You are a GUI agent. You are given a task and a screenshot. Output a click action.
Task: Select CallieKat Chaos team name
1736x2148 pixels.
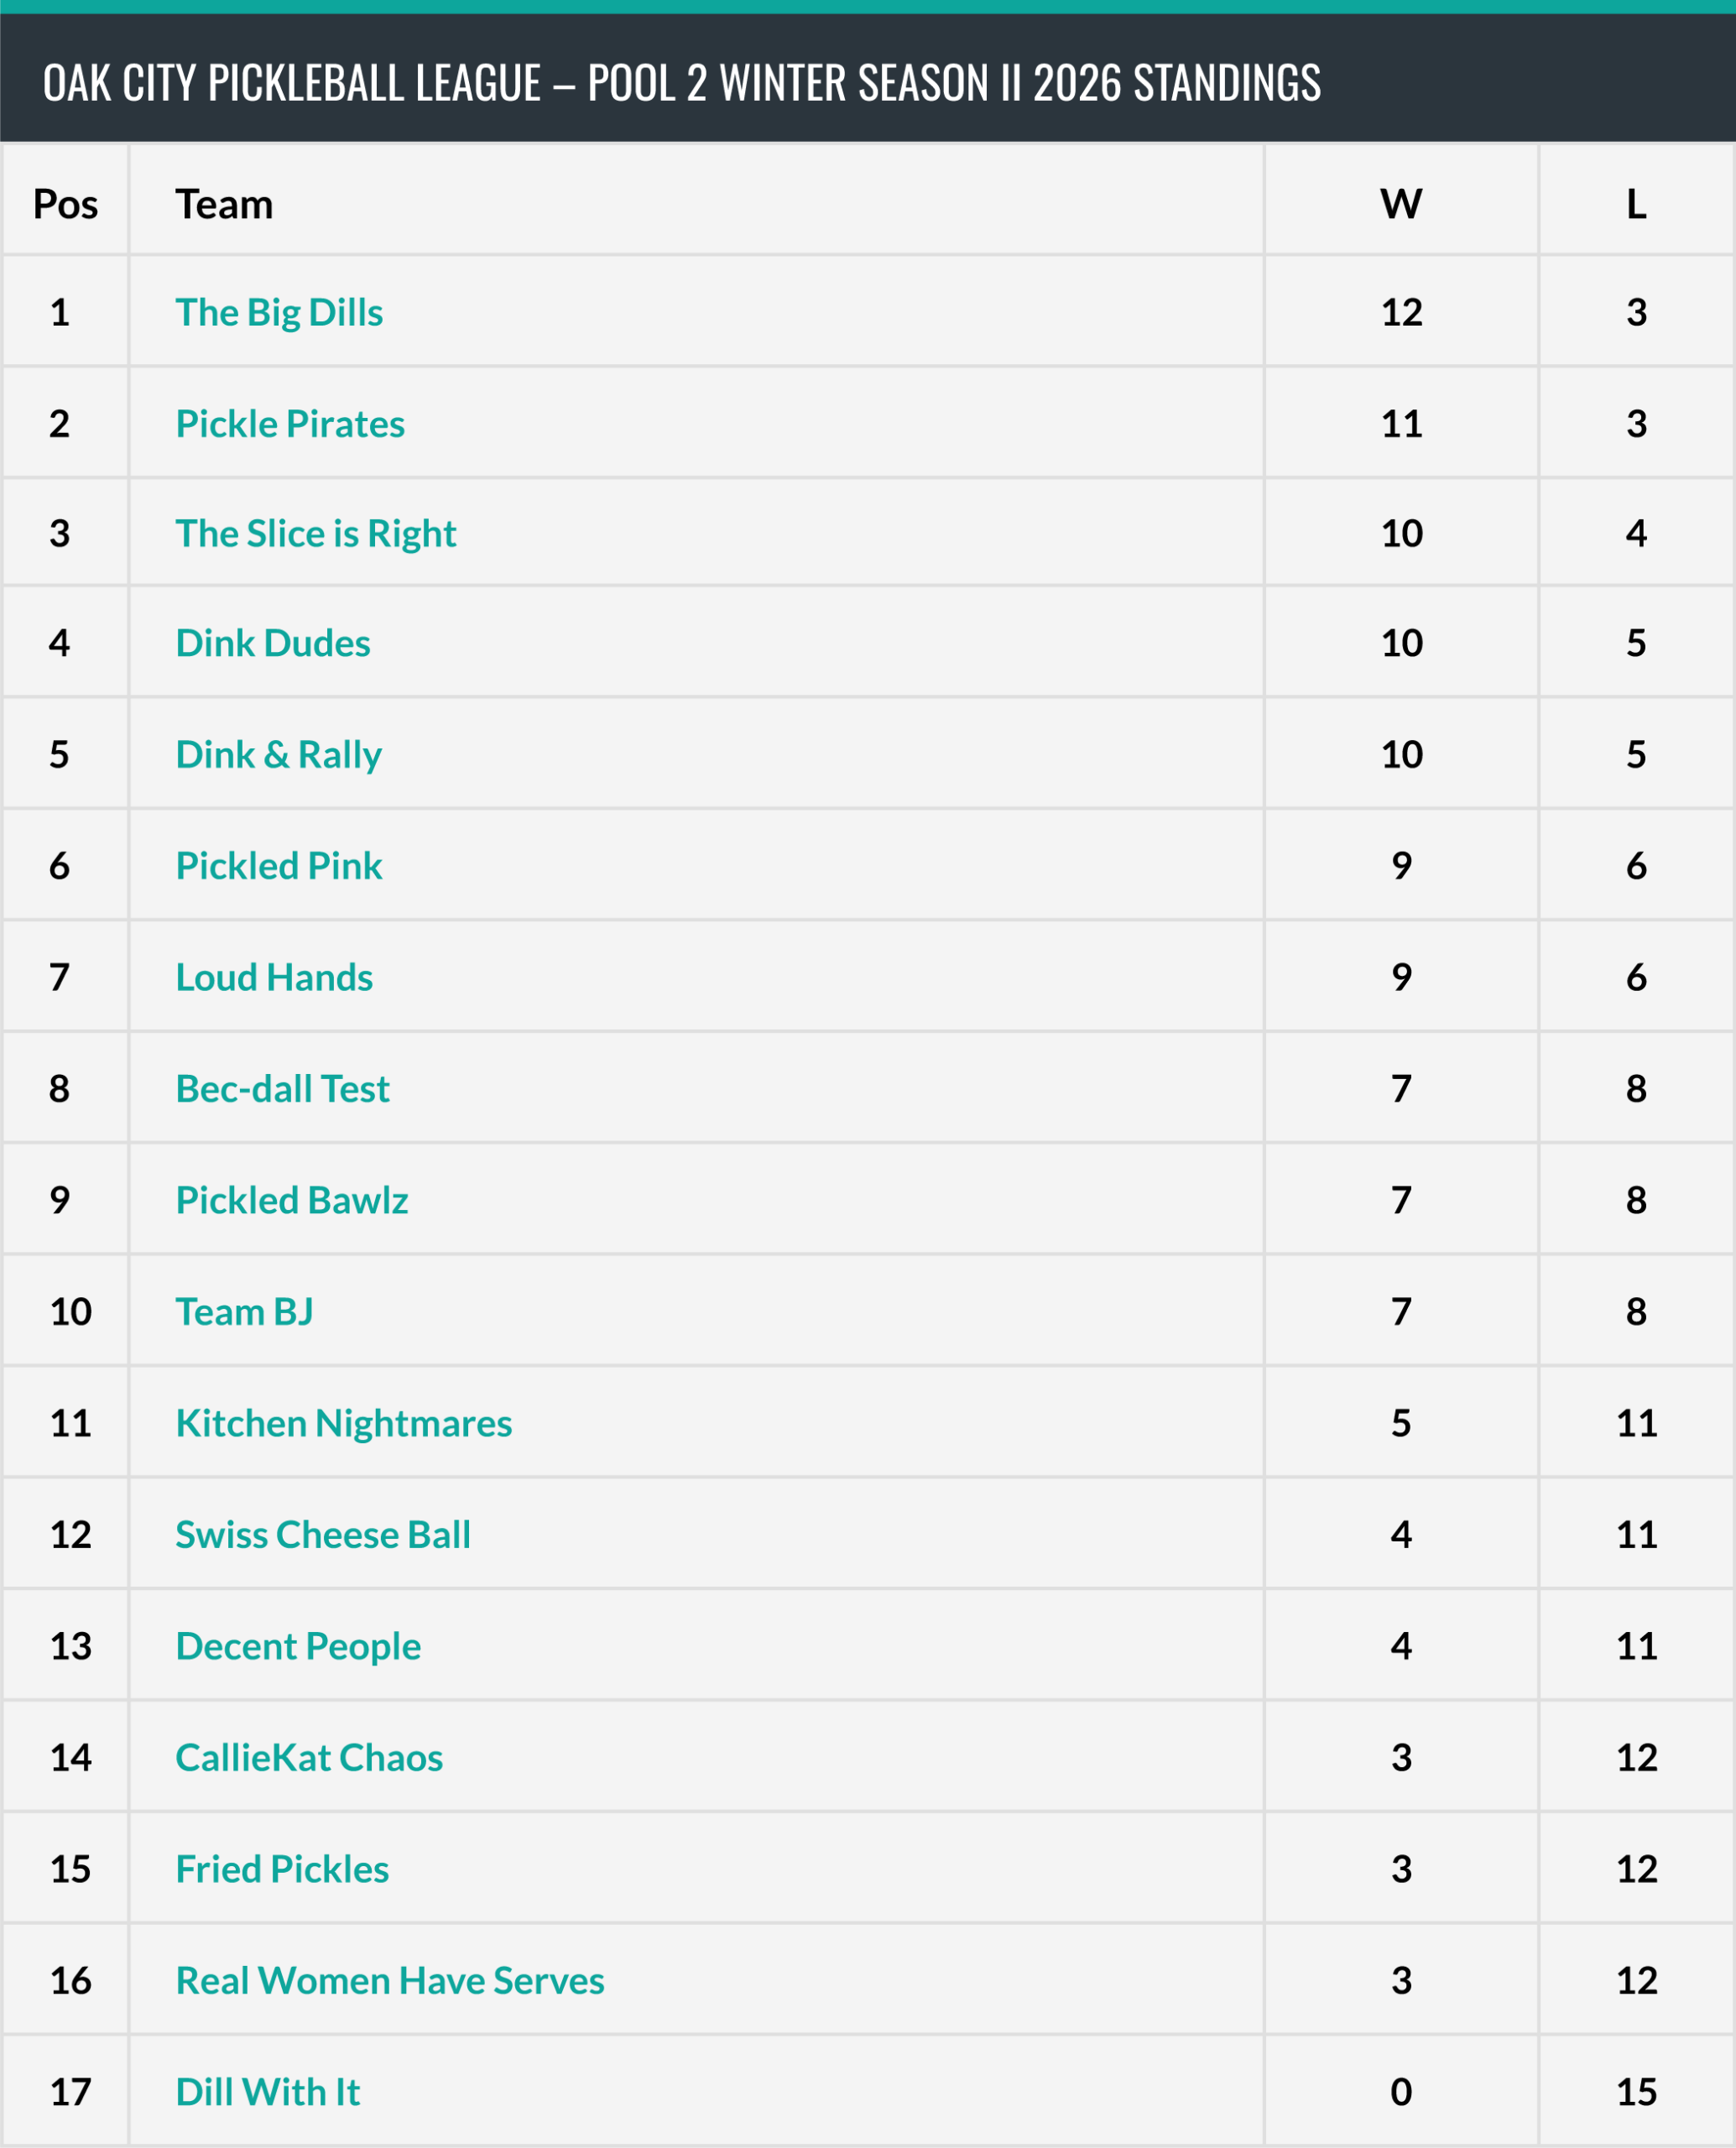coord(309,1758)
